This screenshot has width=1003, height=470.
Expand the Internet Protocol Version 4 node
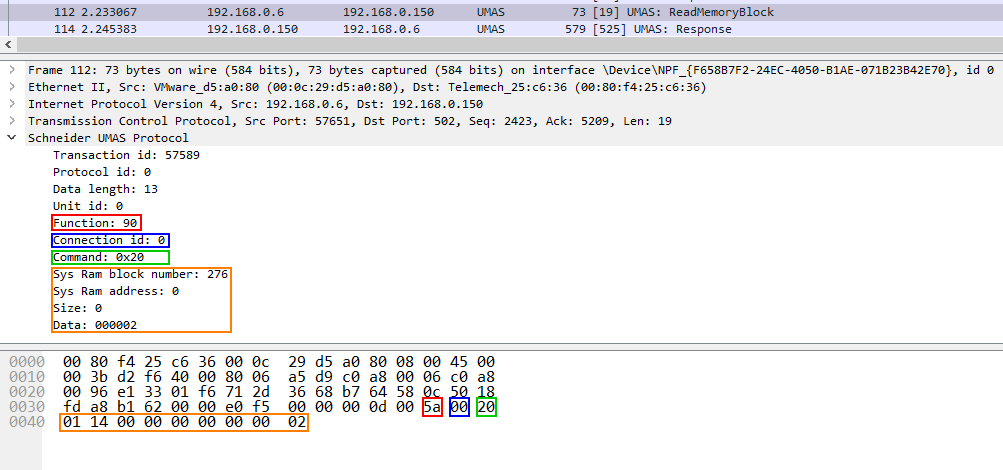pyautogui.click(x=11, y=104)
